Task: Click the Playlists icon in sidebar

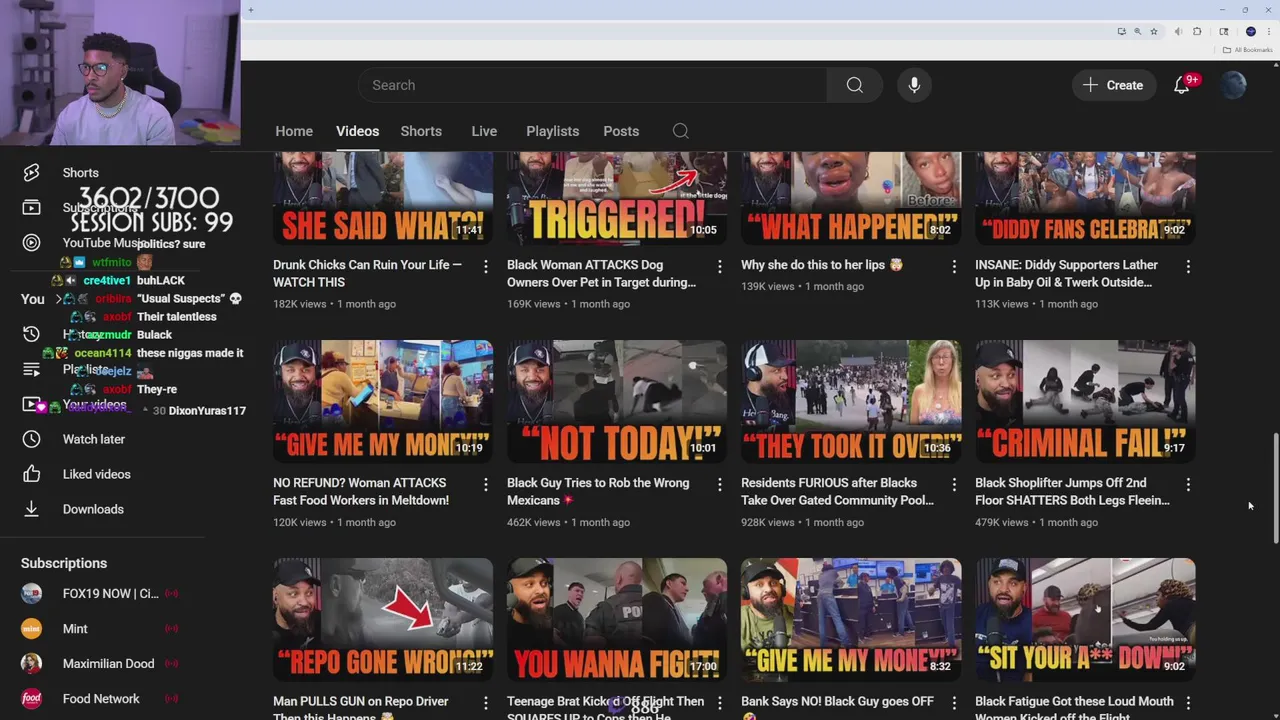Action: point(31,369)
